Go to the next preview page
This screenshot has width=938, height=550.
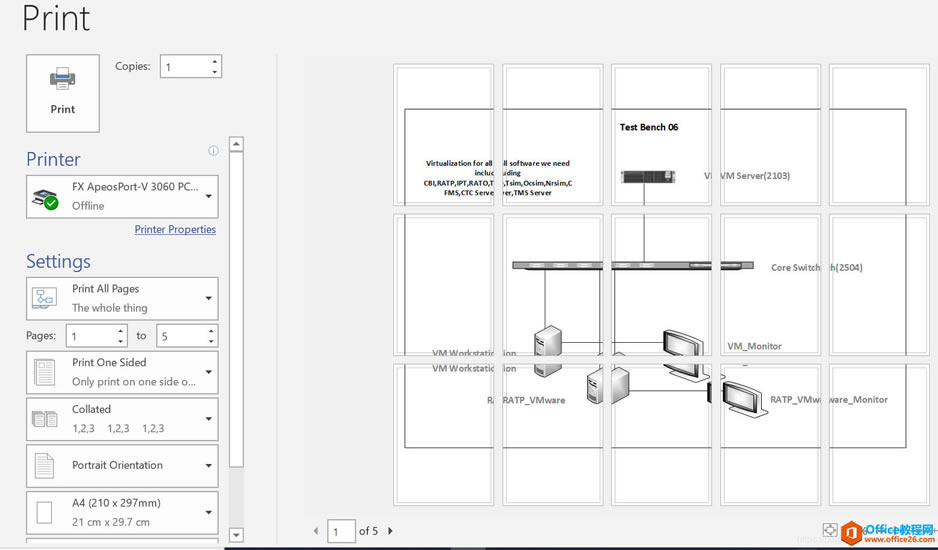390,531
